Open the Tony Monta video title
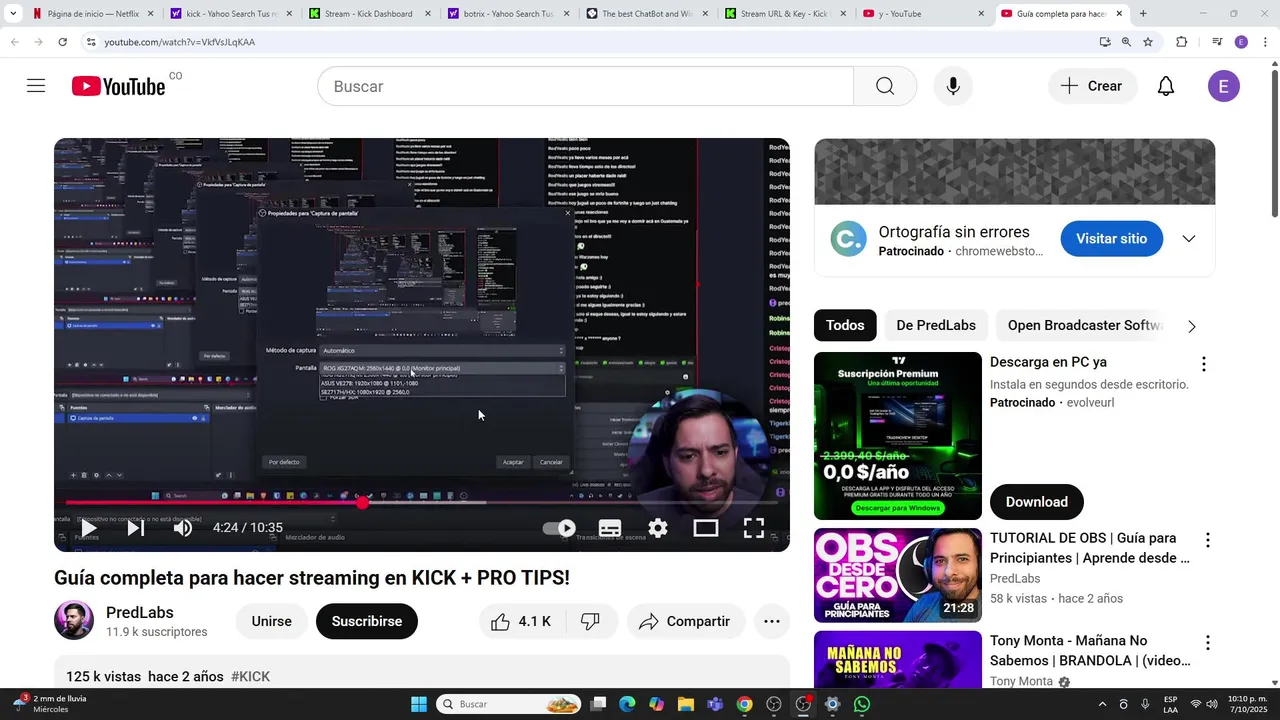This screenshot has width=1280, height=720. click(x=1090, y=651)
